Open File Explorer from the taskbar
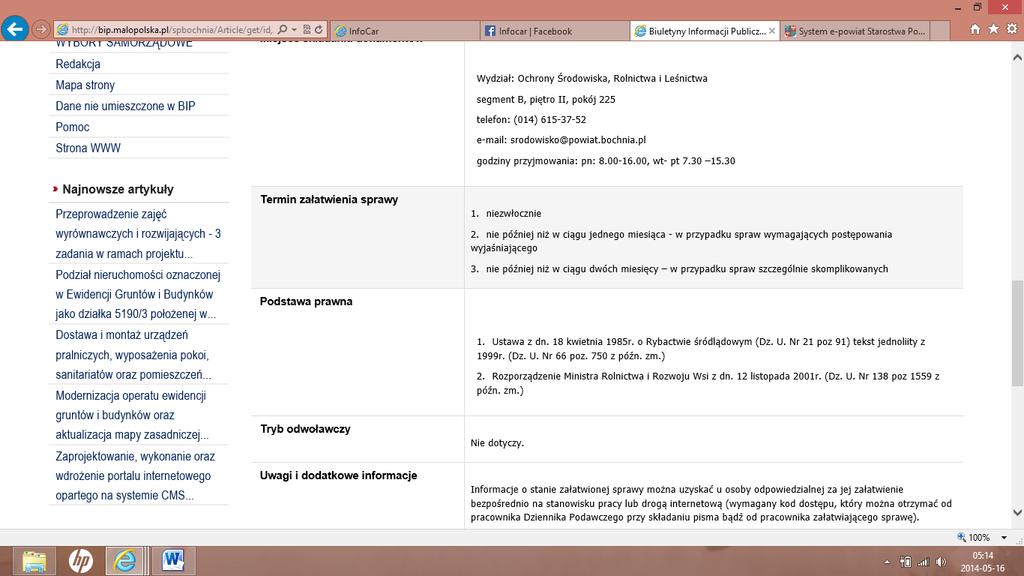The width and height of the screenshot is (1024, 576). (x=34, y=561)
